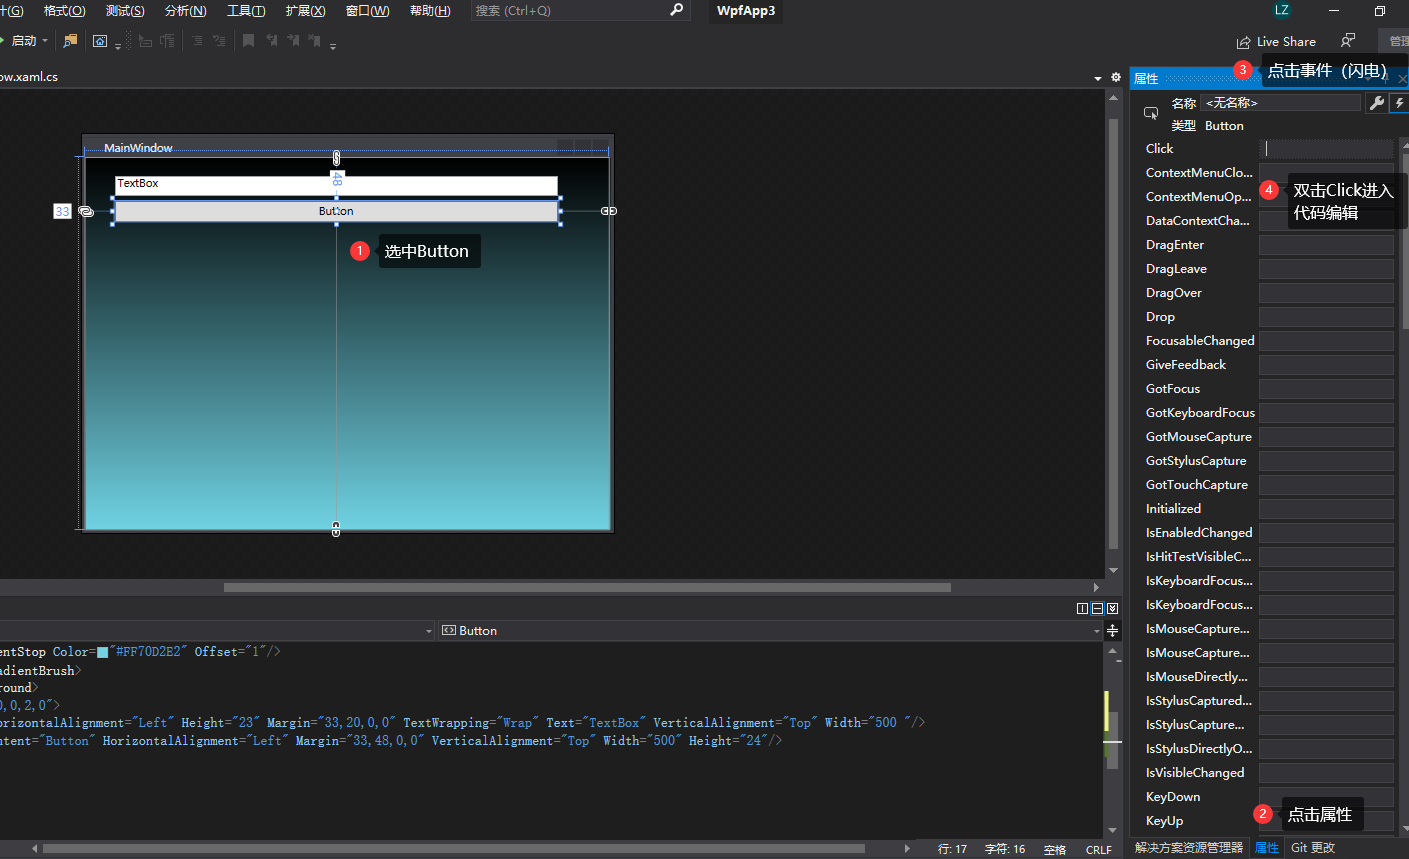The width and height of the screenshot is (1409, 859).
Task: Open the Analyze (分析) menu
Action: [x=186, y=10]
